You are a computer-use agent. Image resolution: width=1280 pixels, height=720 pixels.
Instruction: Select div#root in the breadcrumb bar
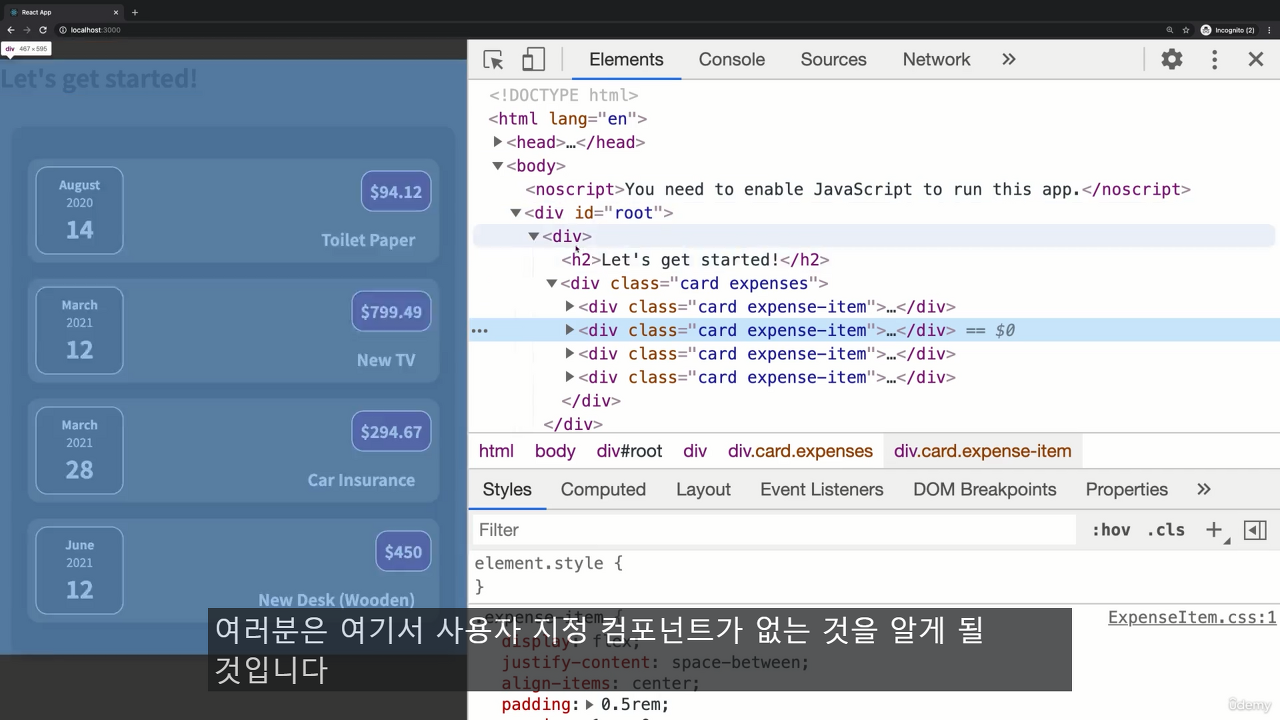click(x=630, y=451)
